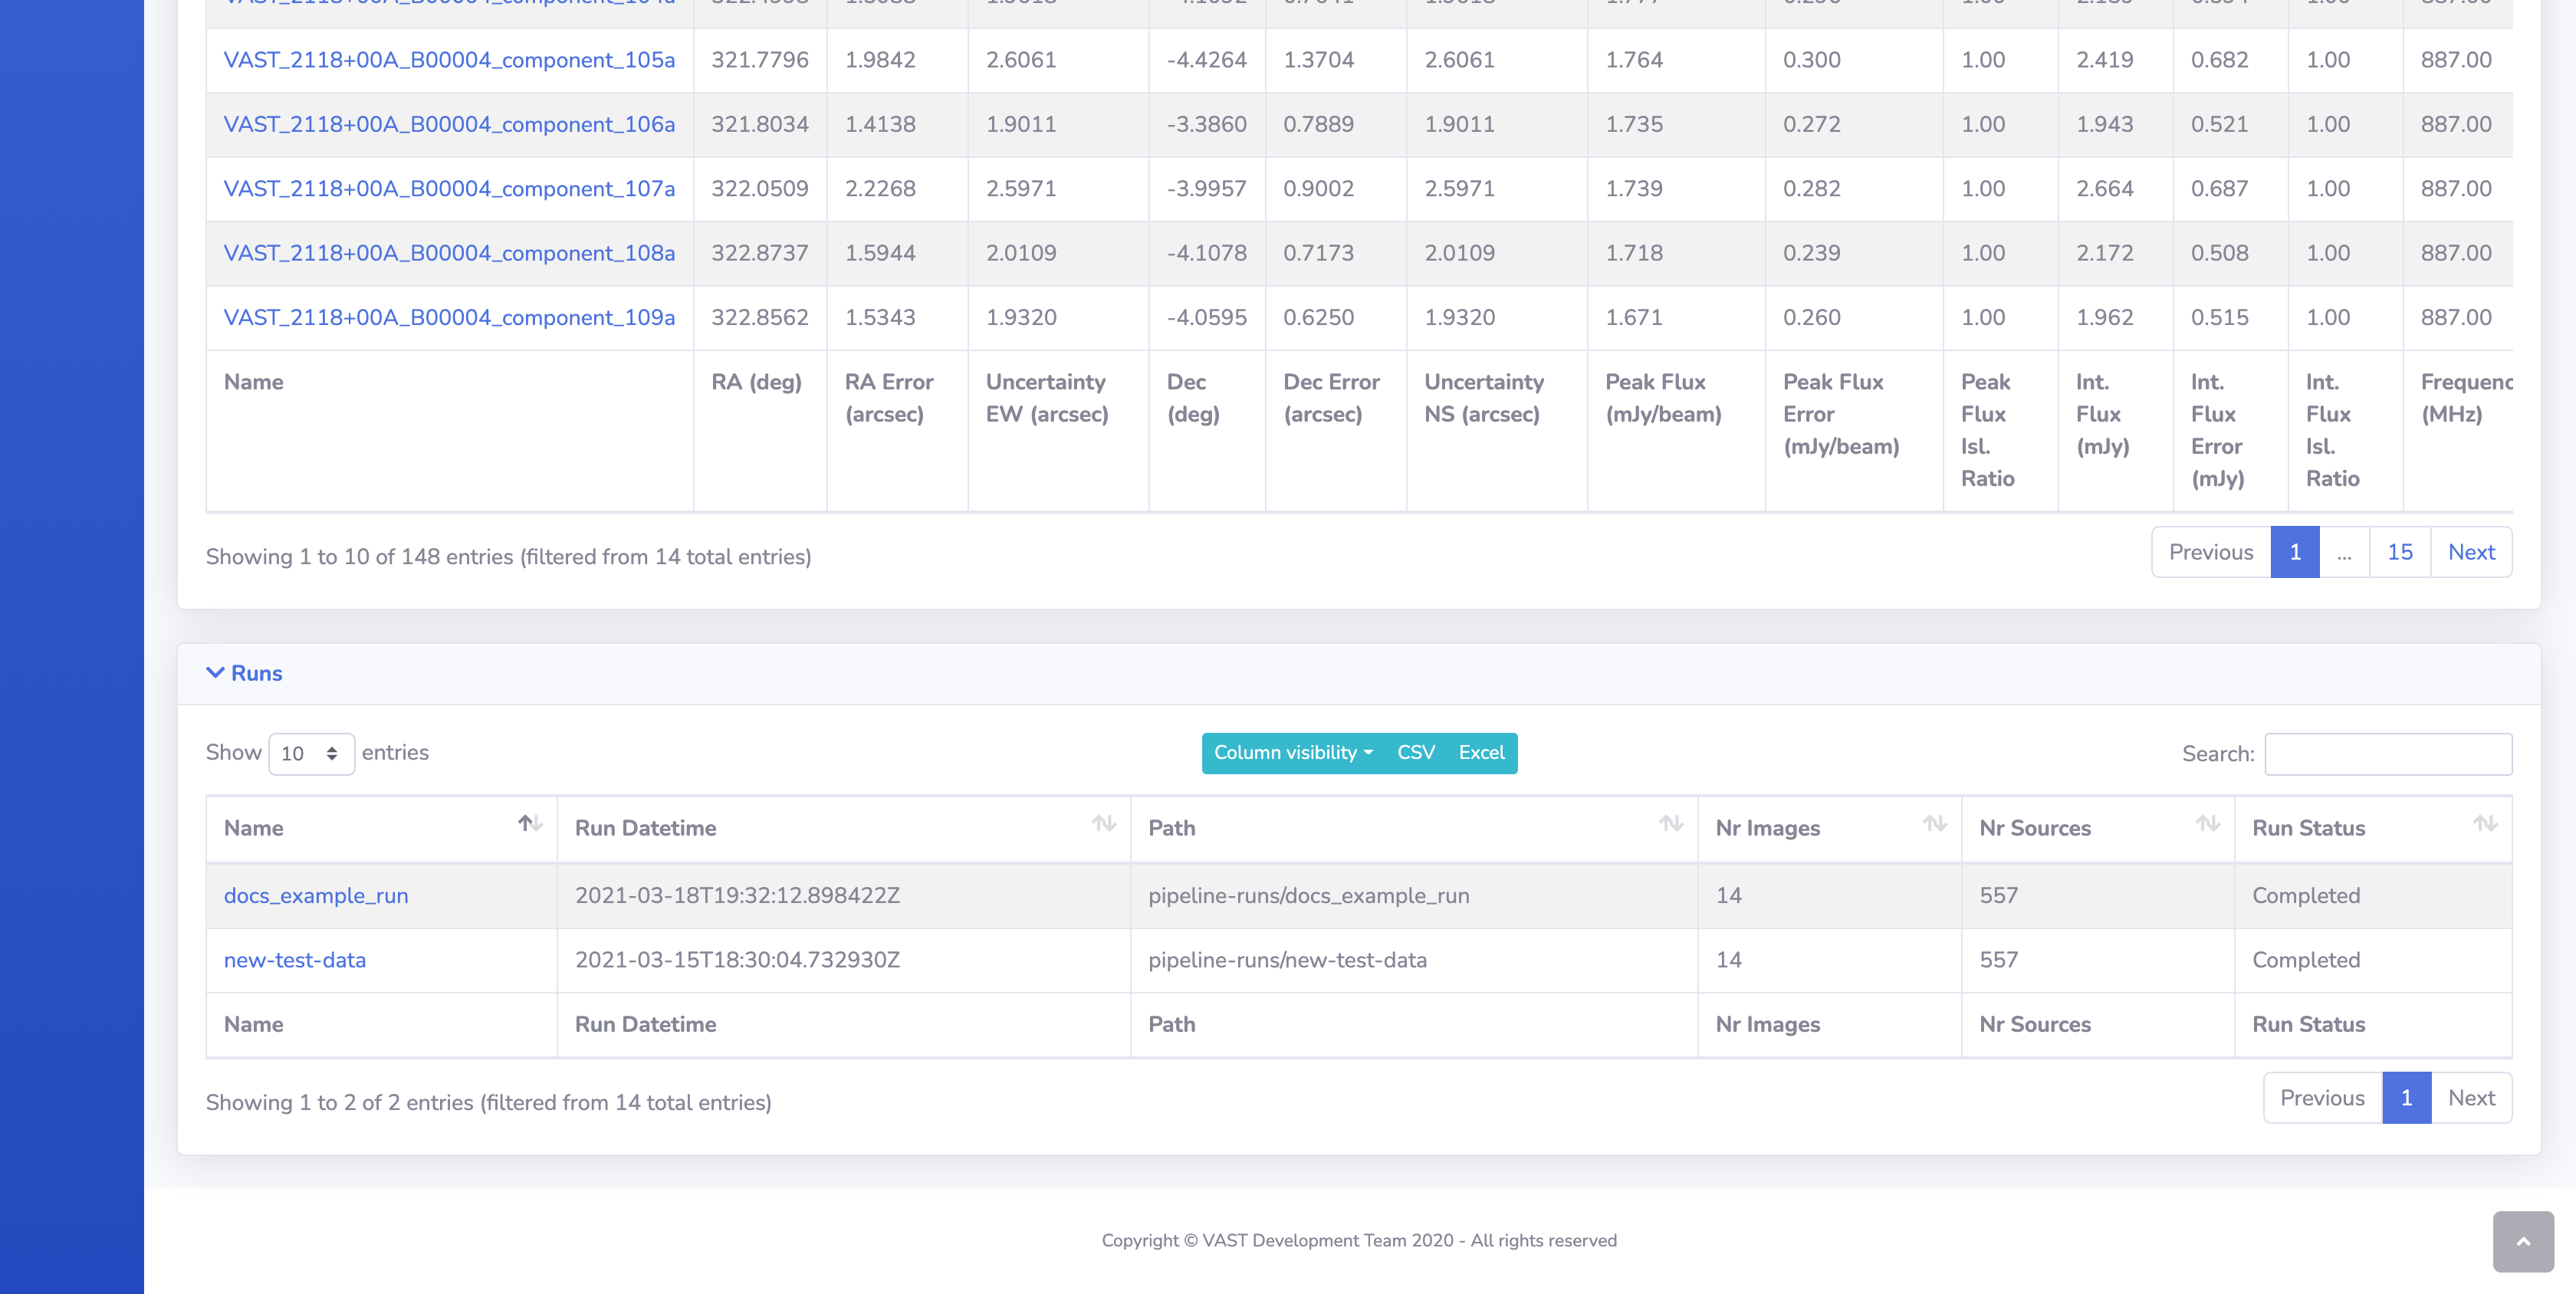The width and height of the screenshot is (2576, 1294).
Task: Click Completed status of new-test-data
Action: pyautogui.click(x=2306, y=960)
